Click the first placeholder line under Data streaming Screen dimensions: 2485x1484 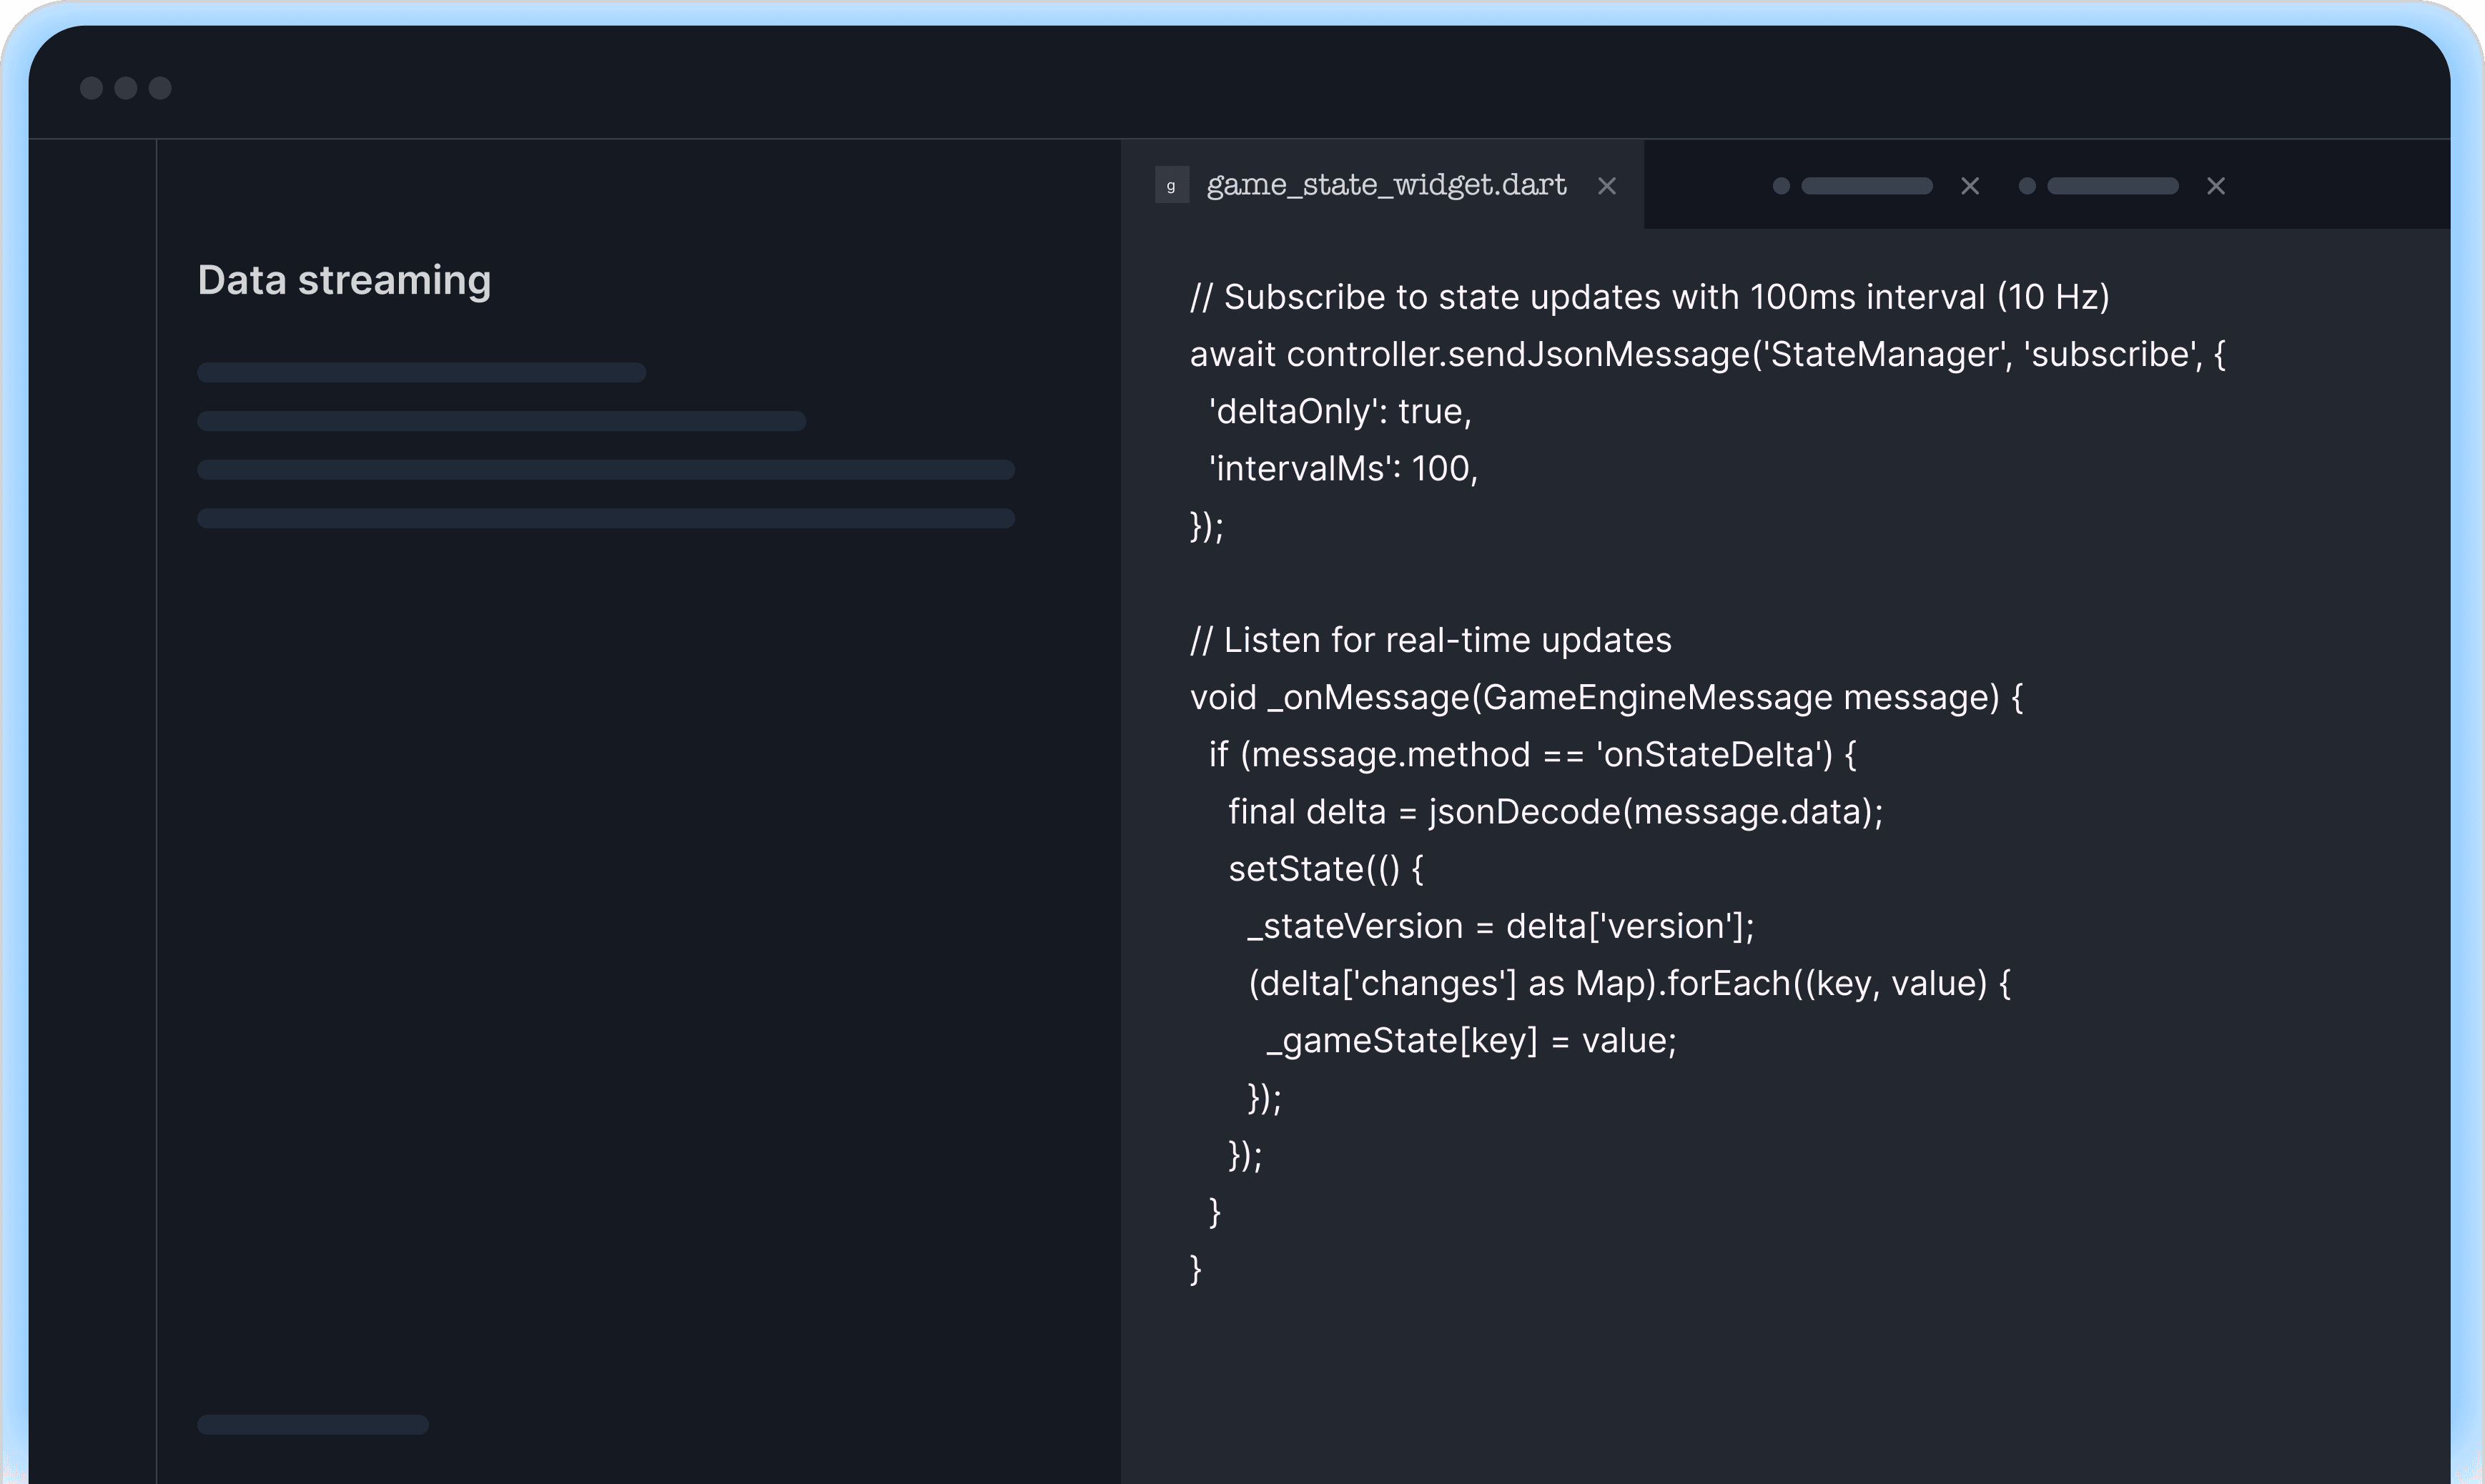(421, 373)
